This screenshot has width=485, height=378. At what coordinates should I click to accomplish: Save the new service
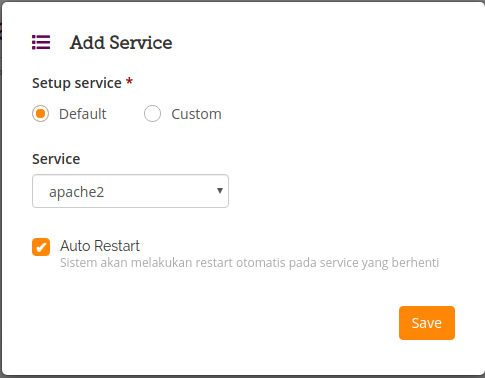(x=427, y=323)
